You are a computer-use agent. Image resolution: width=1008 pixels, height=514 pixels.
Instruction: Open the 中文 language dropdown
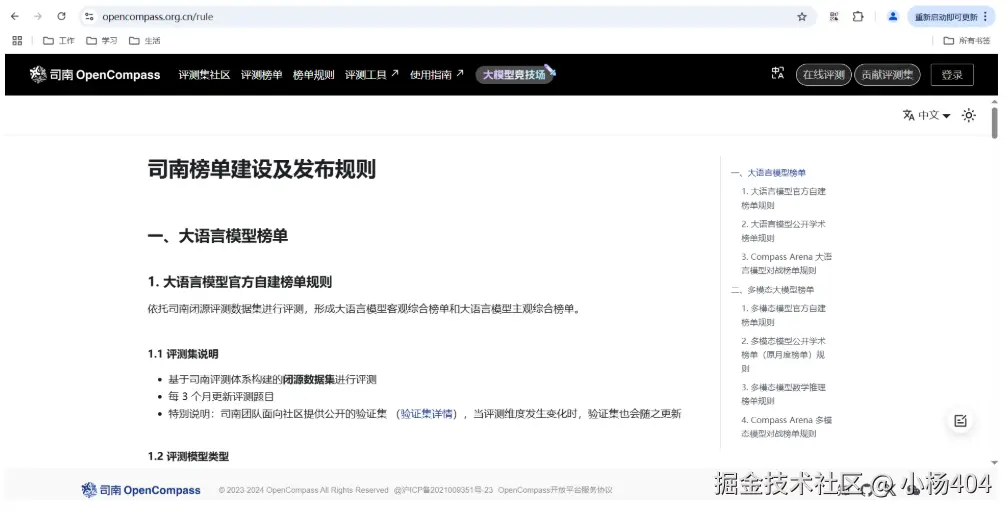[x=926, y=115]
